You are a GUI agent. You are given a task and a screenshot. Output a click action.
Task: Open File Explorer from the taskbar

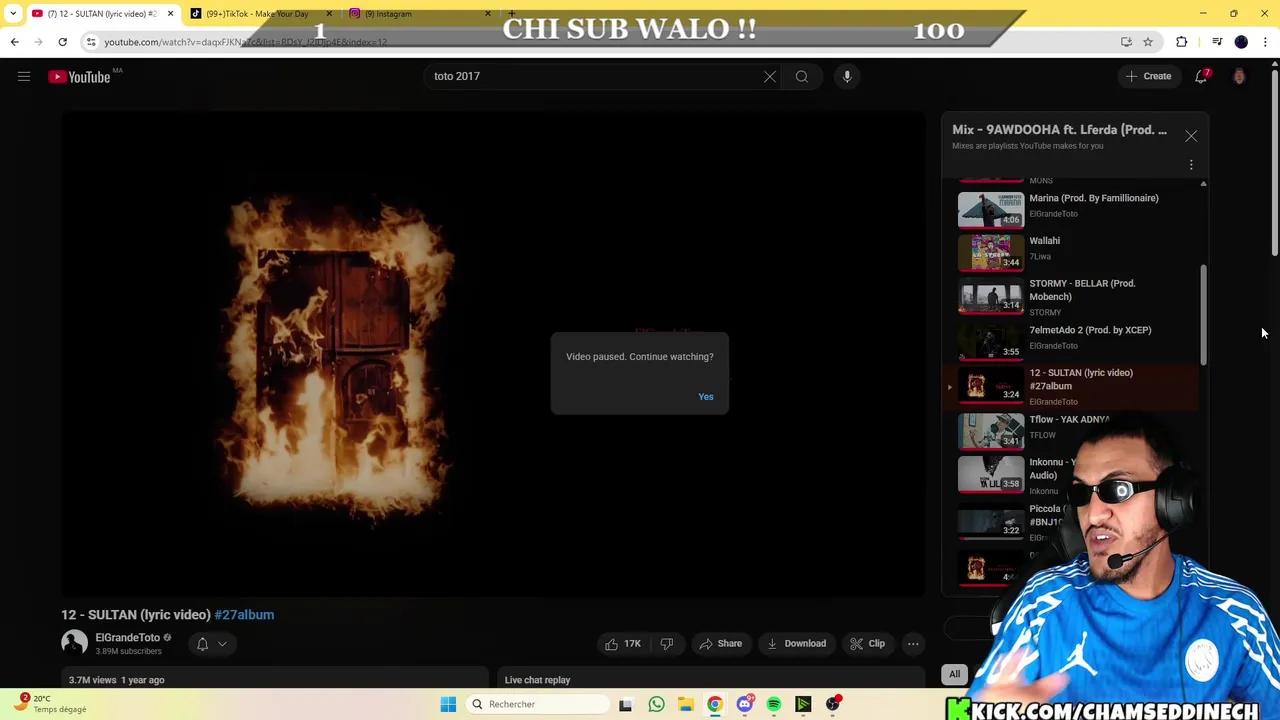pos(685,704)
